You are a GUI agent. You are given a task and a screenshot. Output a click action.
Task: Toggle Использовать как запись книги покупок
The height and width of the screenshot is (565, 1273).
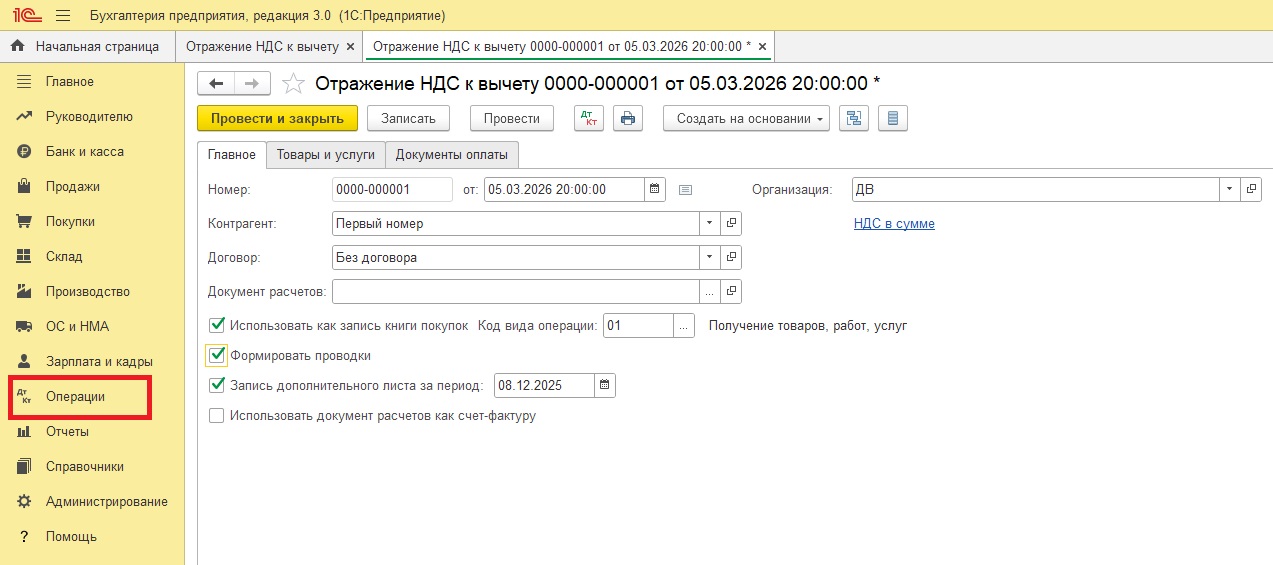click(x=216, y=325)
